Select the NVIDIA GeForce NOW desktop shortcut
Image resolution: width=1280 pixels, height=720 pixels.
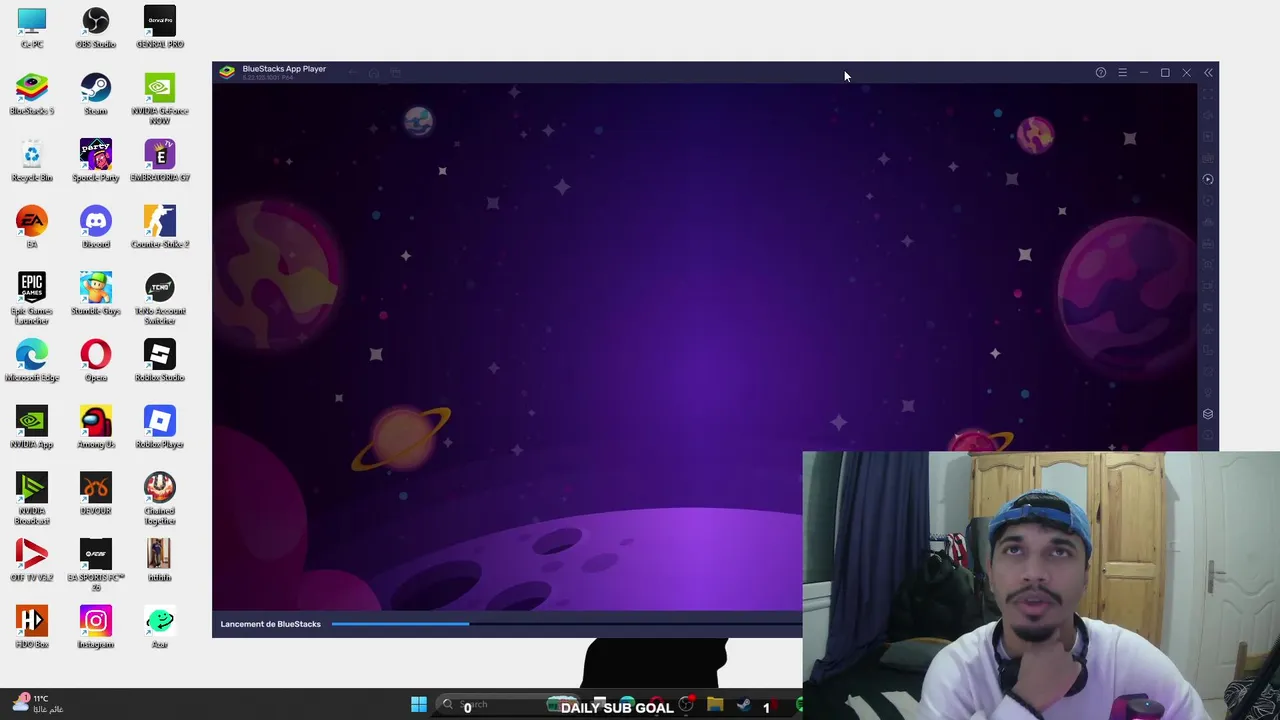(x=160, y=99)
